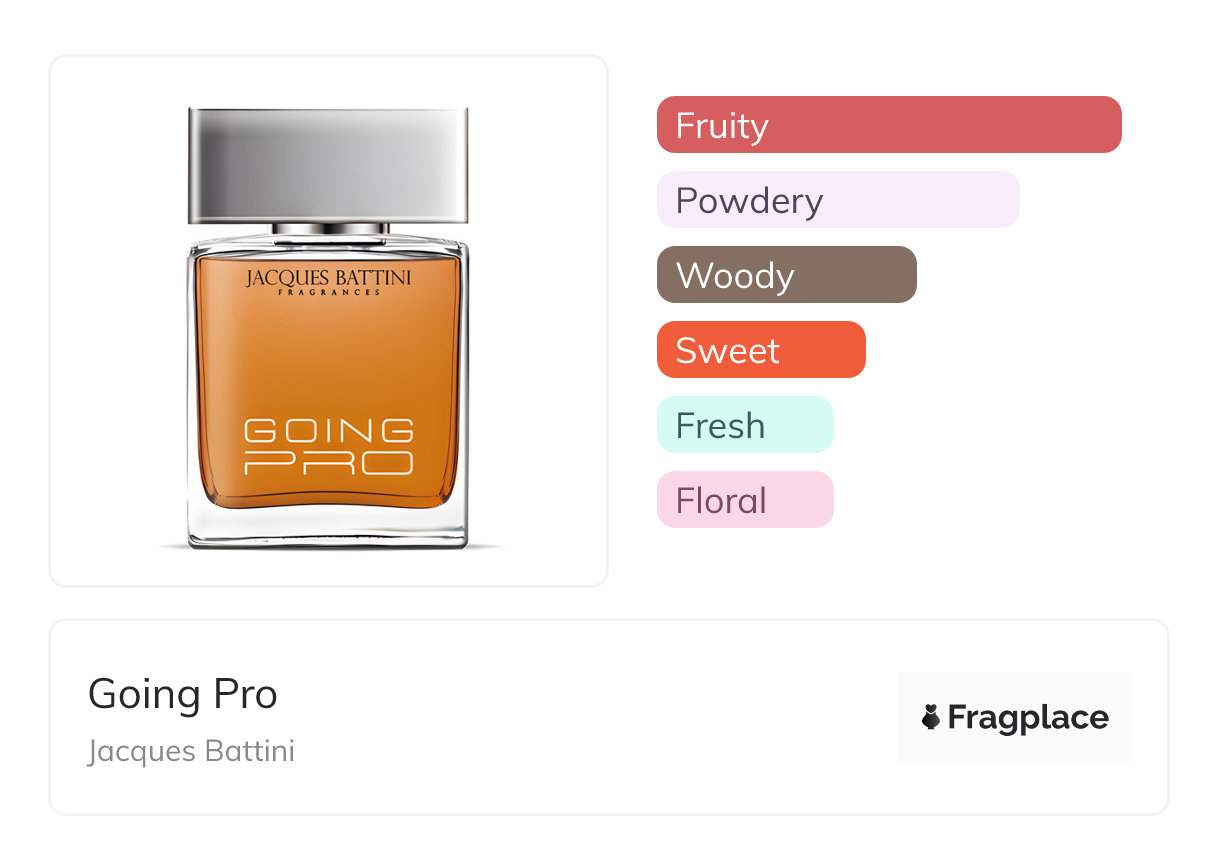This screenshot has height=864, width=1218.
Task: Select the Floral accord bar
Action: point(745,500)
